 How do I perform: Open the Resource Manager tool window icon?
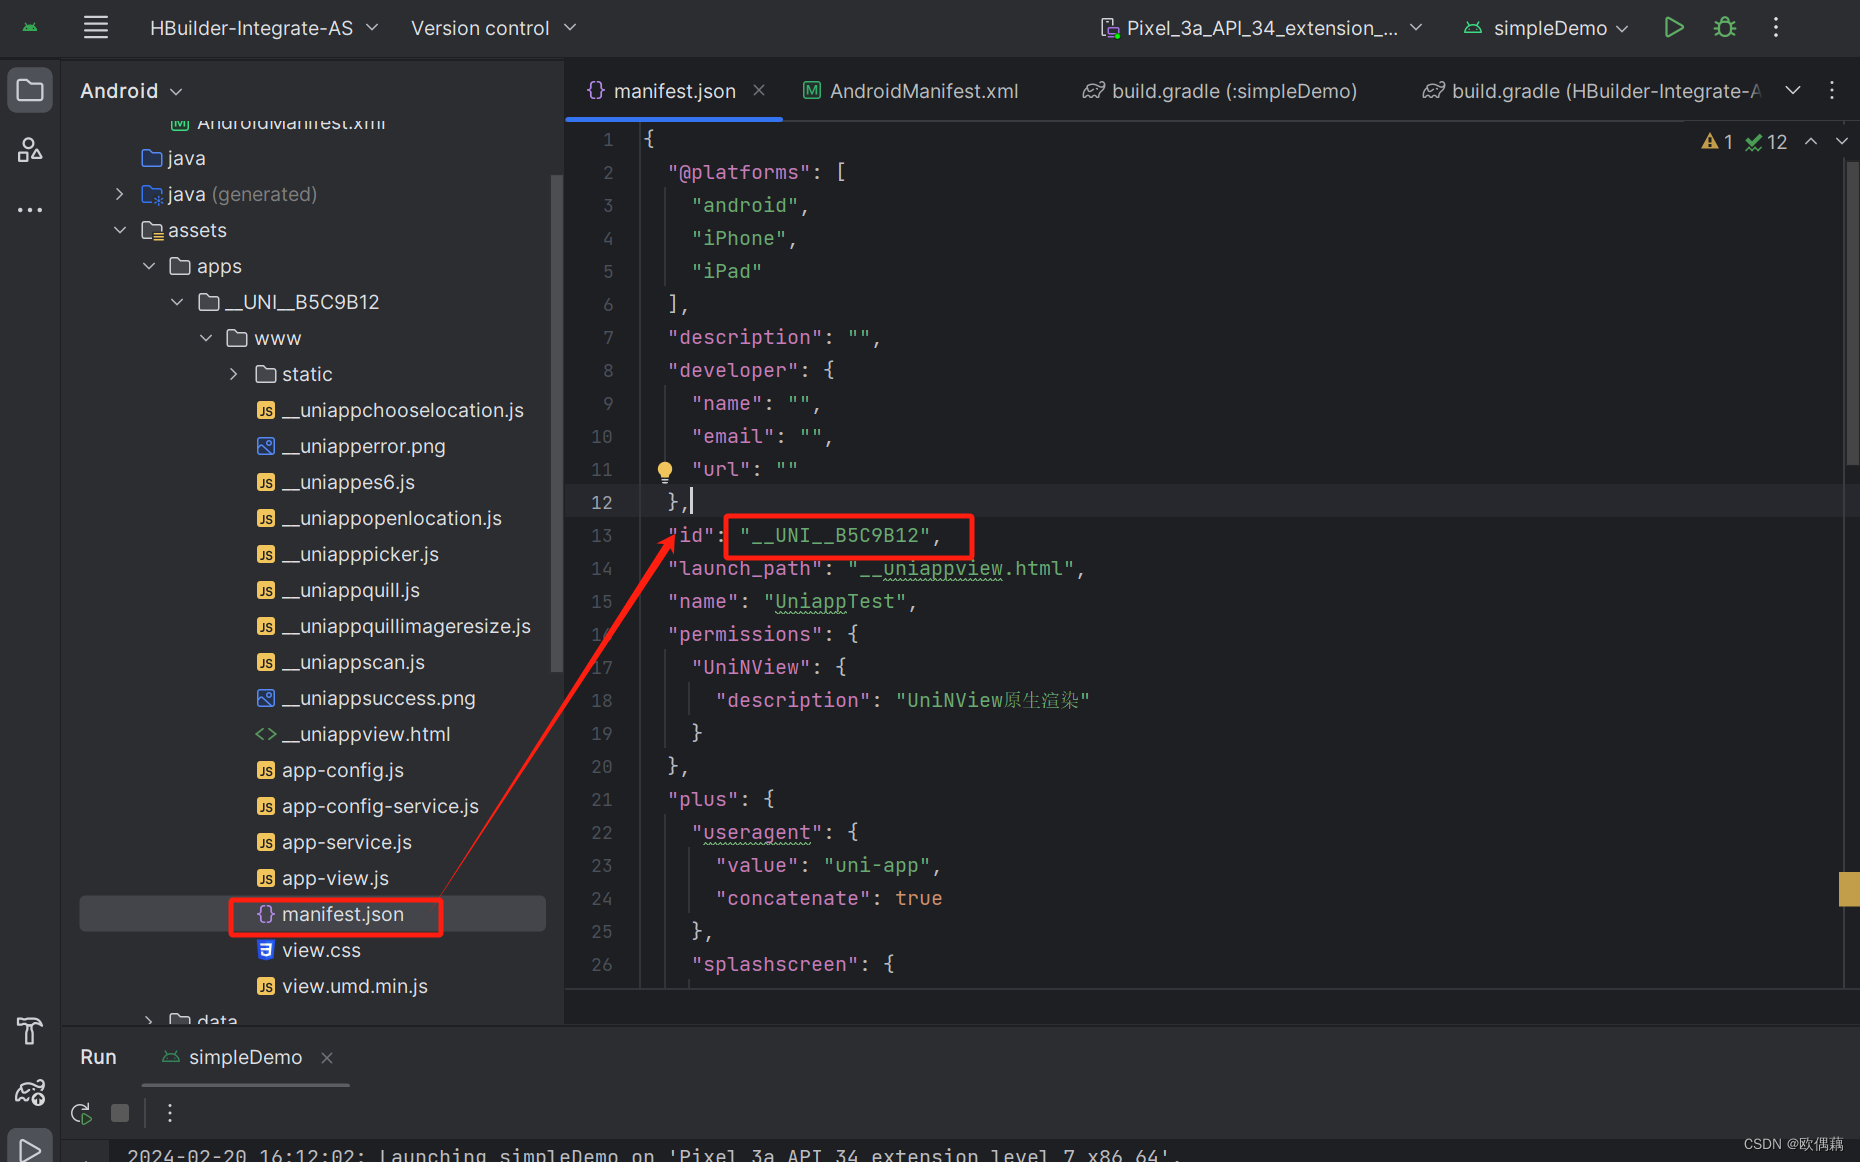30,150
